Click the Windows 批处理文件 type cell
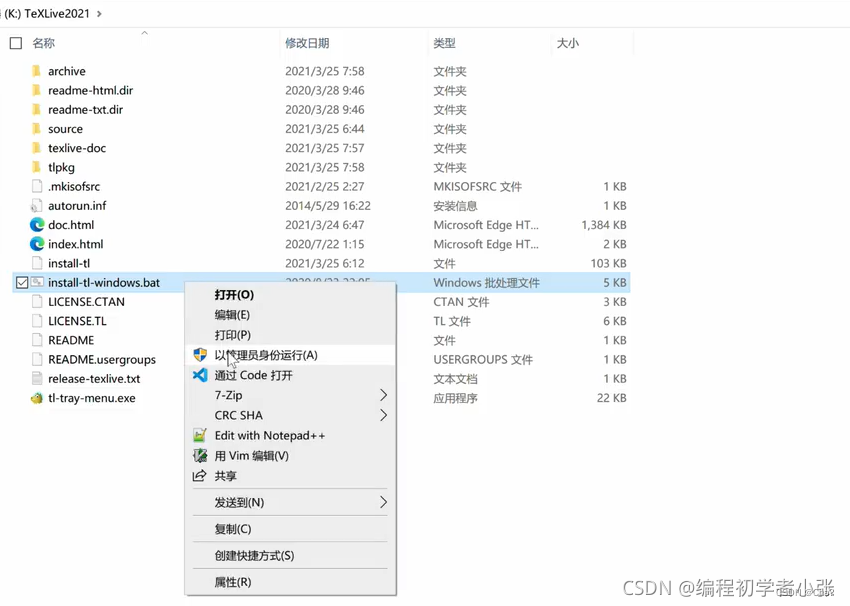Viewport: 850px width, 606px height. click(x=486, y=283)
